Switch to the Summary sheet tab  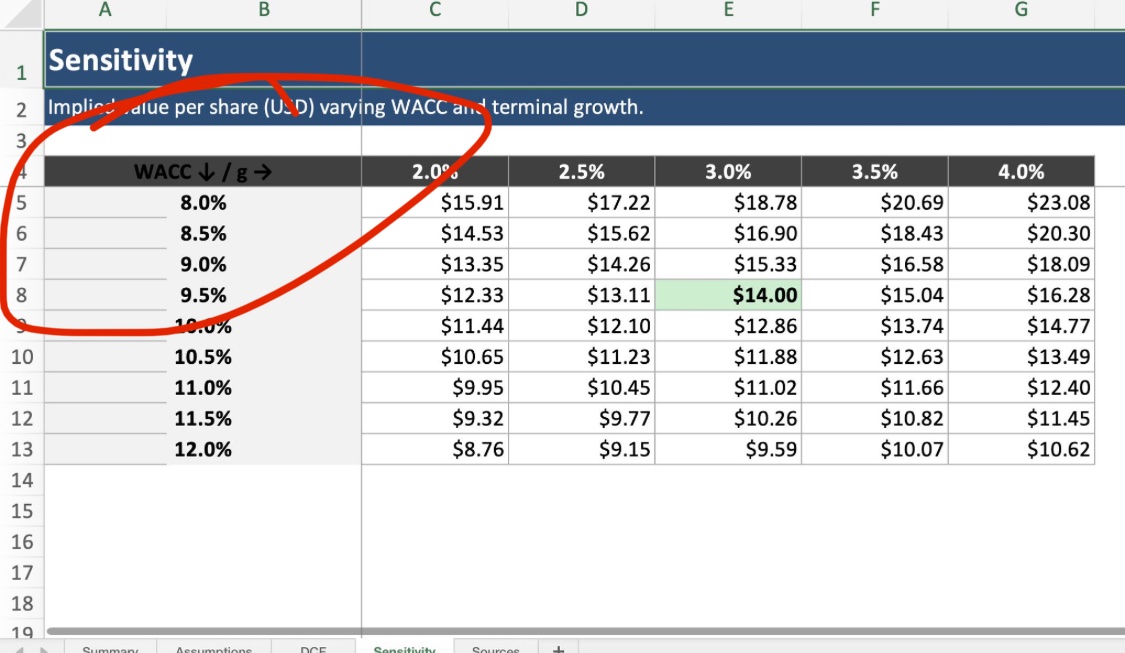tap(110, 648)
